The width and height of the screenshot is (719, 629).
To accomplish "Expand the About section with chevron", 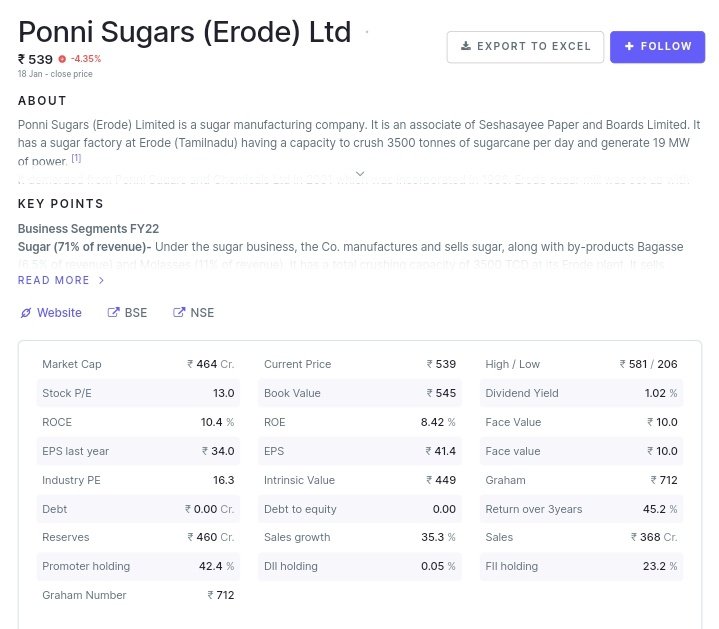I will pyautogui.click(x=360, y=173).
